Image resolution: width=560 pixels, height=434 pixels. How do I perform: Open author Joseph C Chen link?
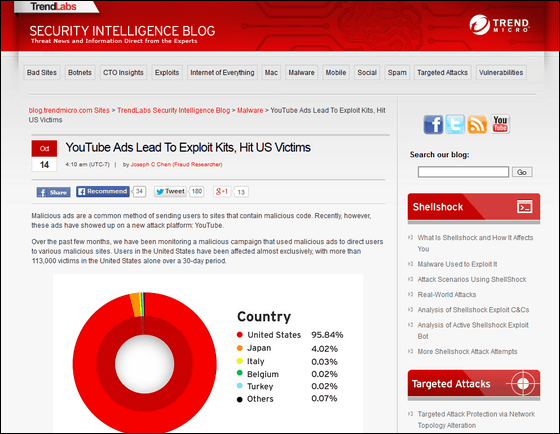[176, 165]
